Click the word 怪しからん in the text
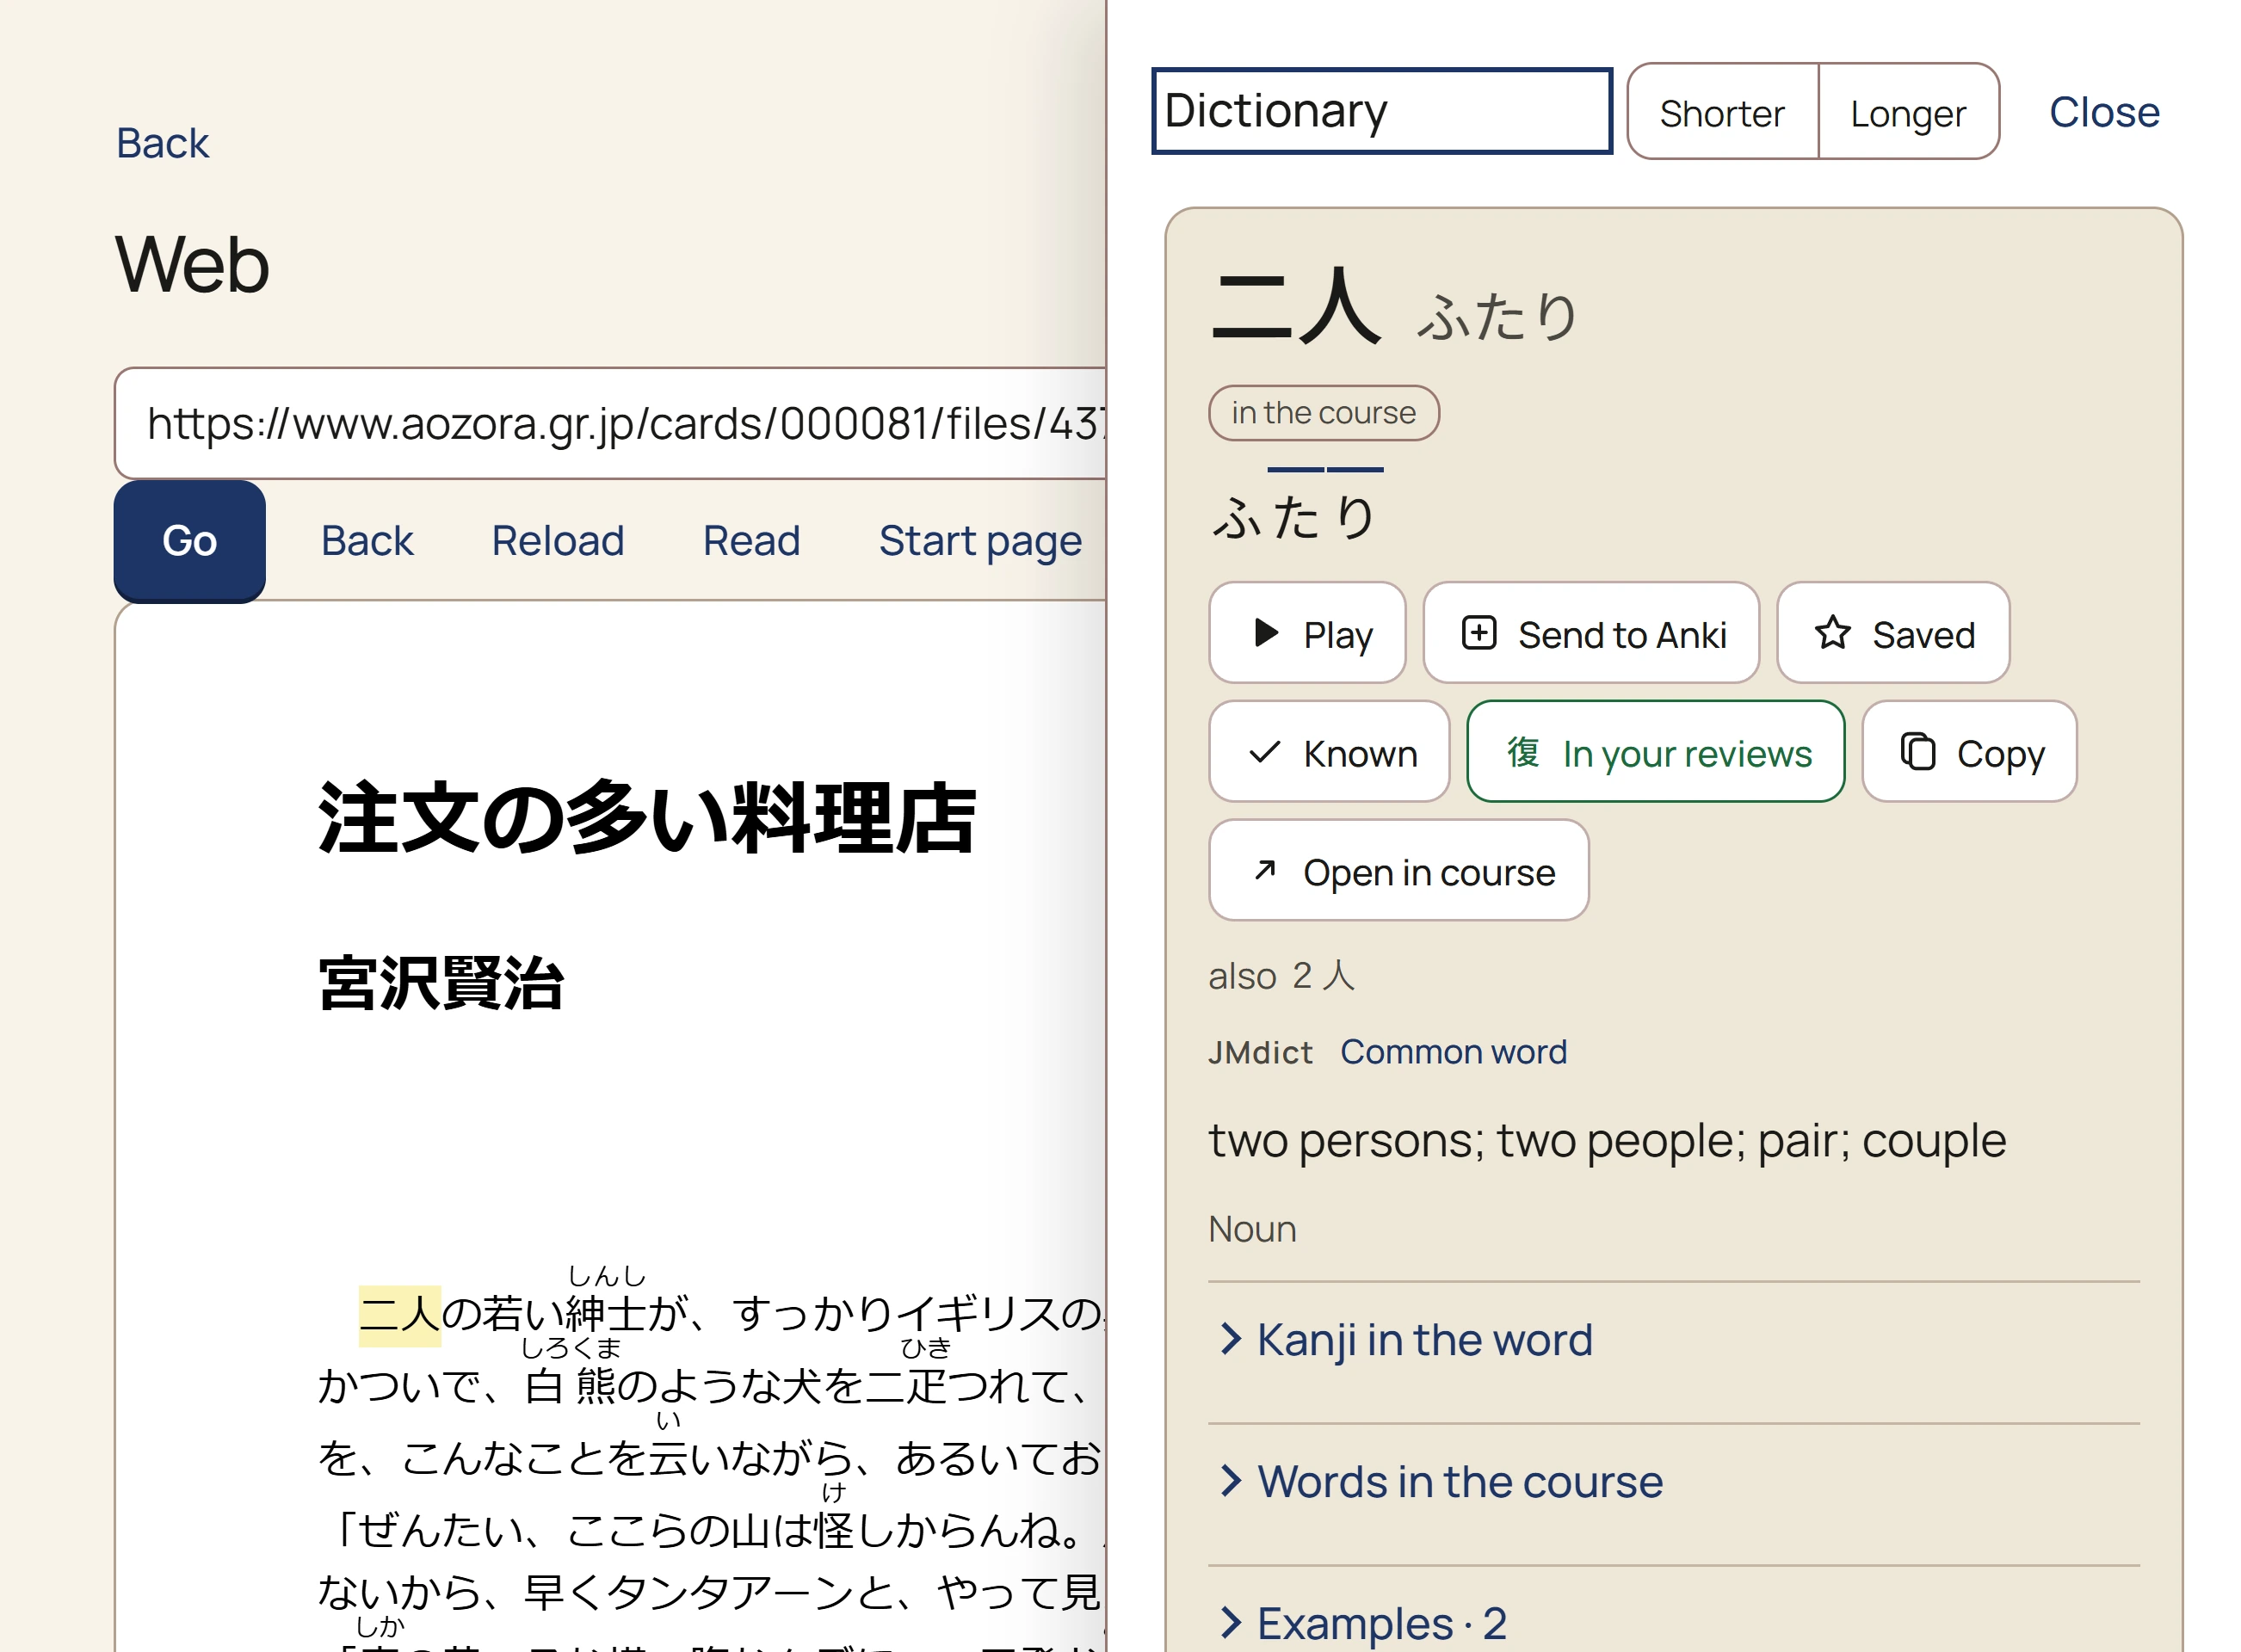Viewport: 2241px width, 1652px height. (x=936, y=1530)
